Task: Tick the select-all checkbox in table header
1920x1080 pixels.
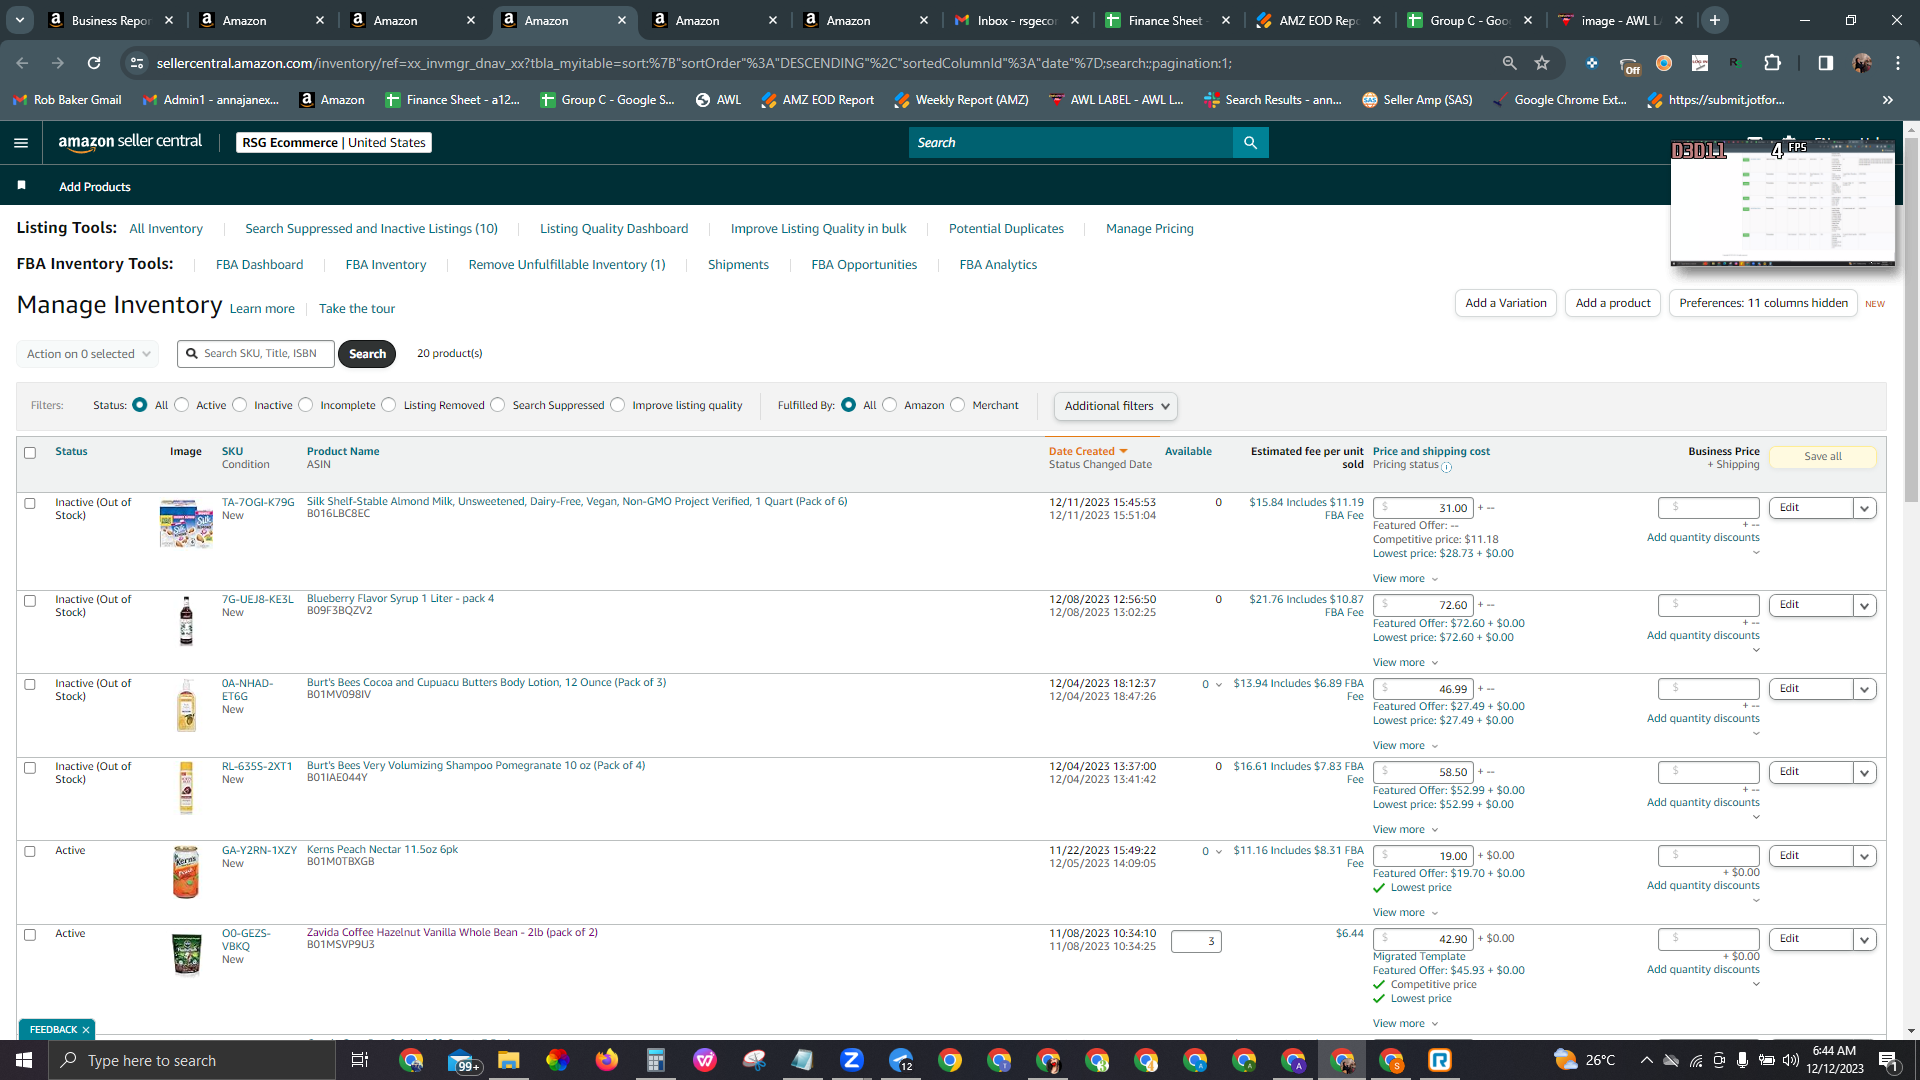Action: (30, 453)
